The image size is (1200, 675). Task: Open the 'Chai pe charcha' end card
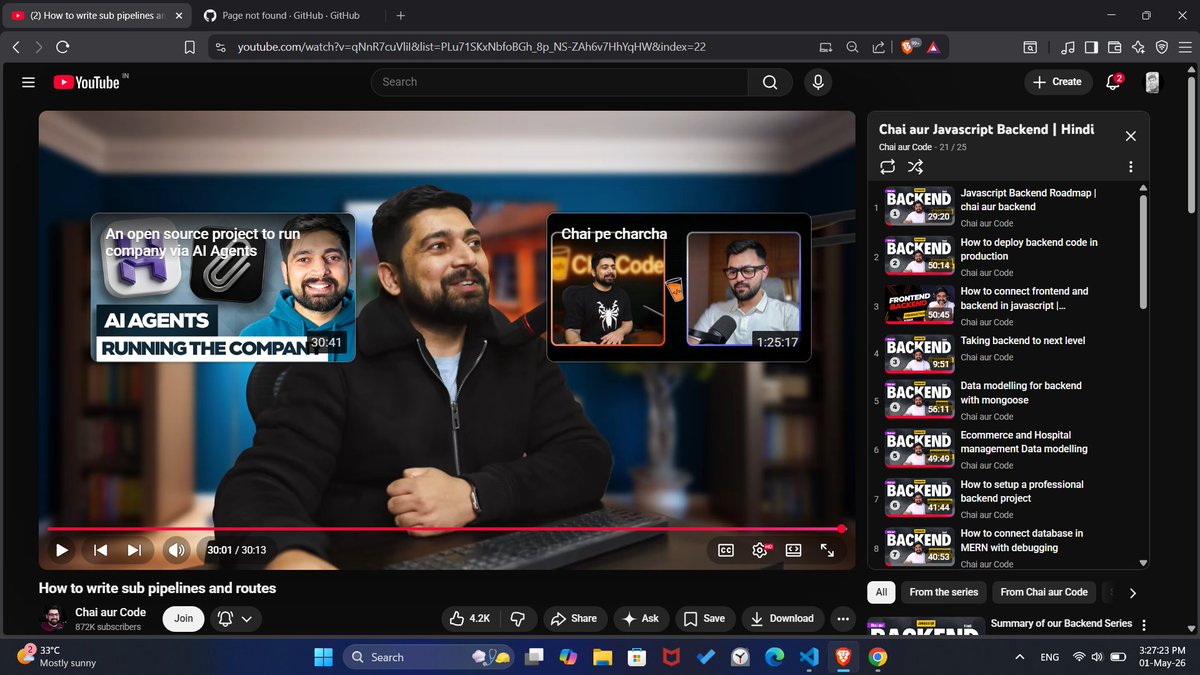pyautogui.click(x=679, y=287)
